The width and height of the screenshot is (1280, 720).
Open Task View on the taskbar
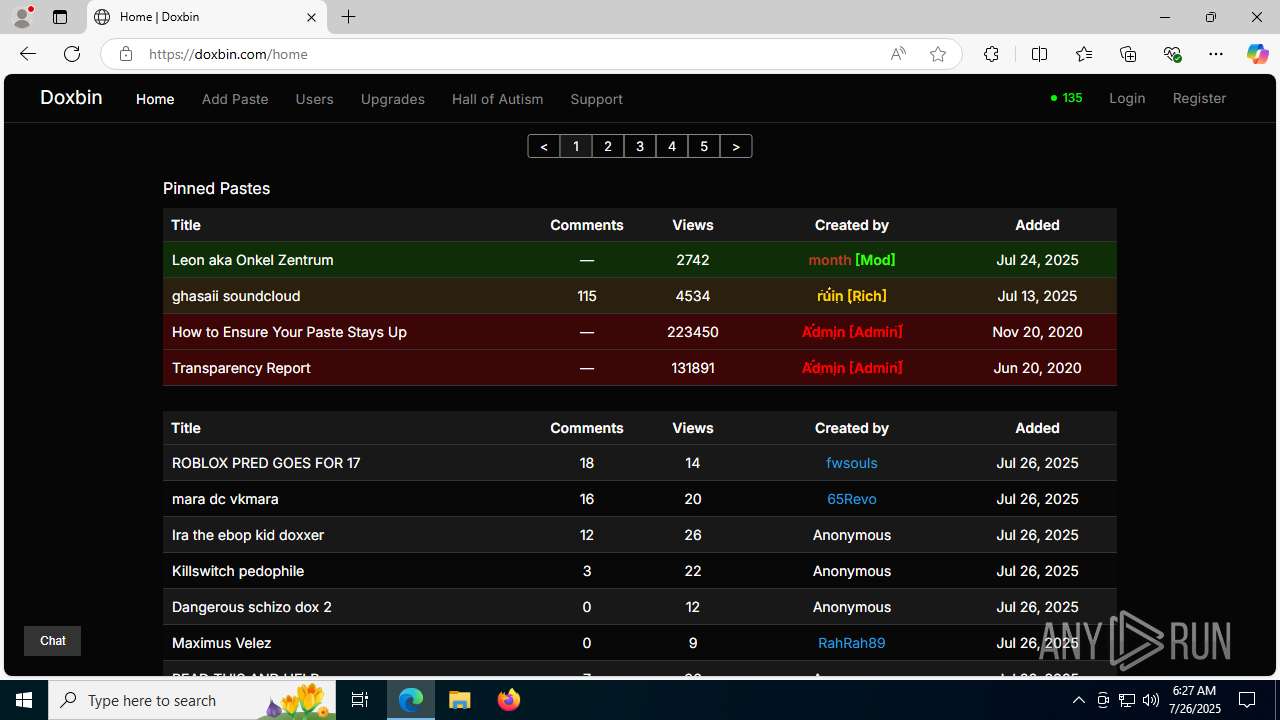click(x=360, y=700)
